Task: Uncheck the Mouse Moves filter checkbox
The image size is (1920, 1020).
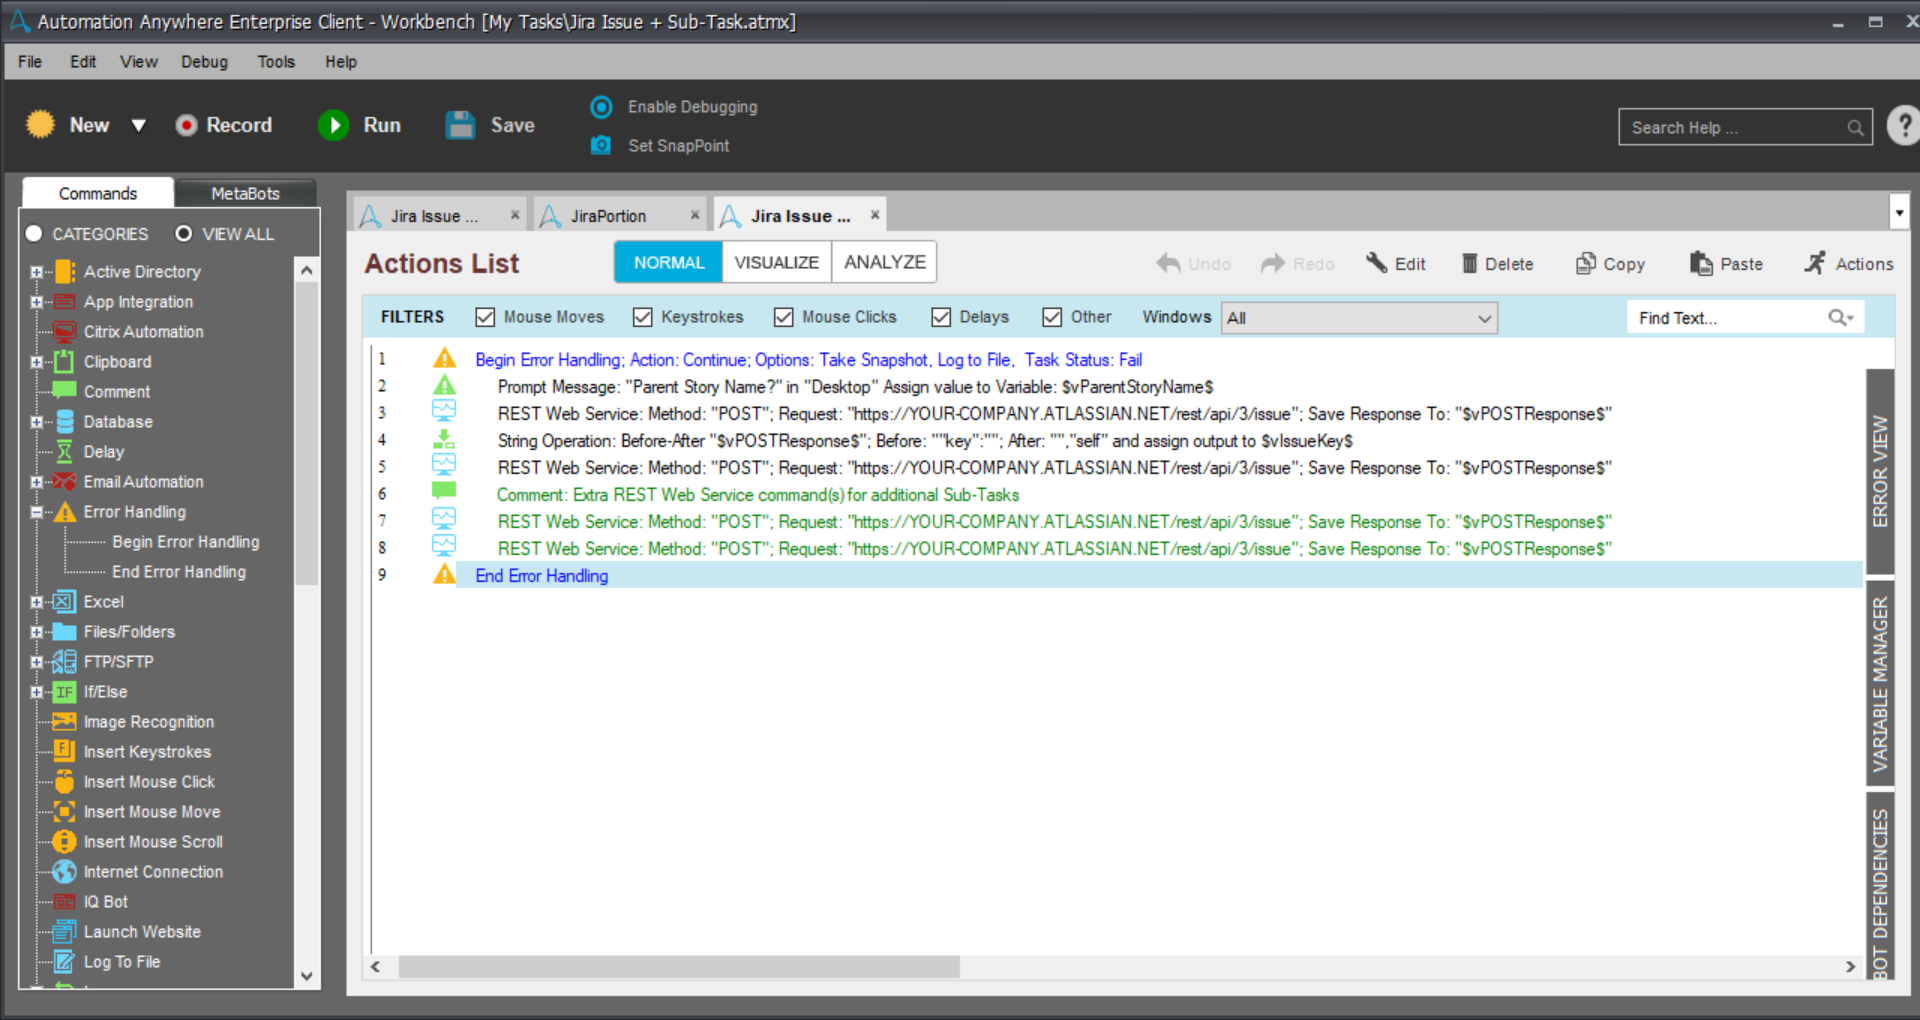Action: pyautogui.click(x=486, y=317)
